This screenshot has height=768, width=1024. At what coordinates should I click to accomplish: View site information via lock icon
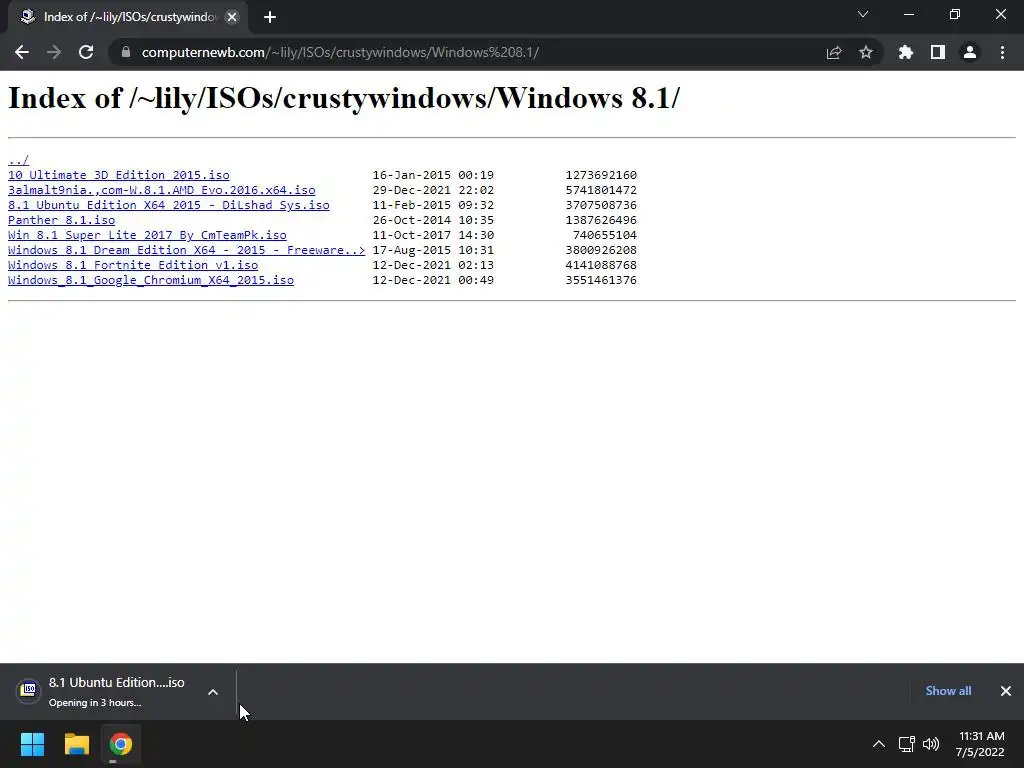tap(126, 52)
